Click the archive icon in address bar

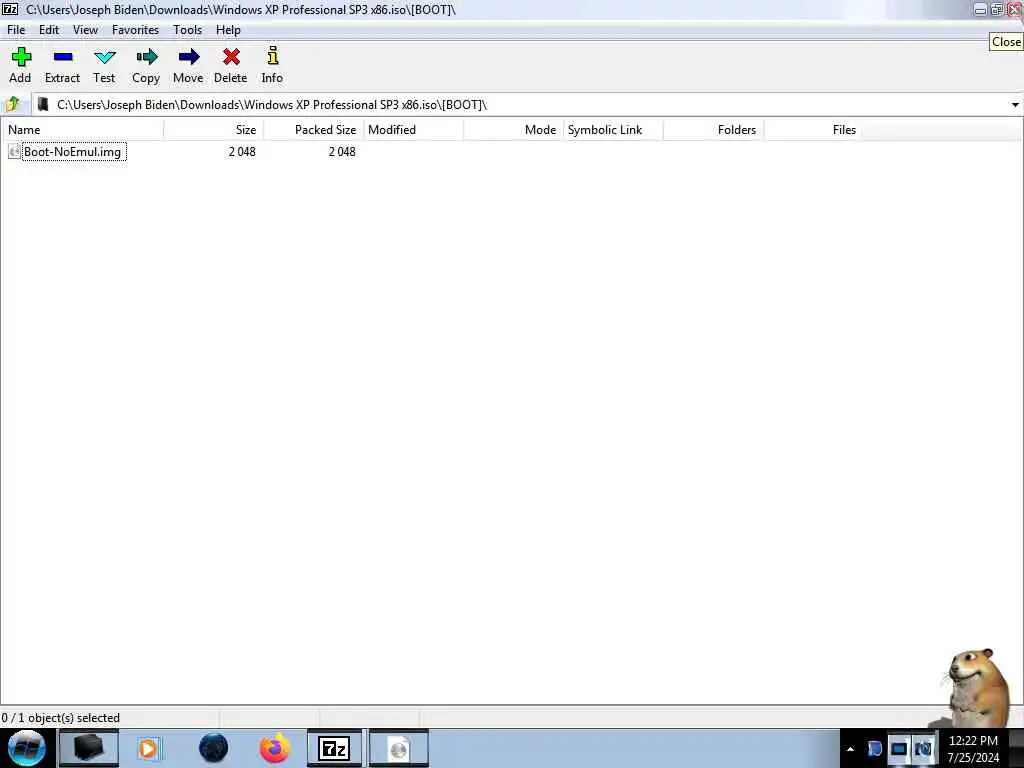click(x=43, y=104)
